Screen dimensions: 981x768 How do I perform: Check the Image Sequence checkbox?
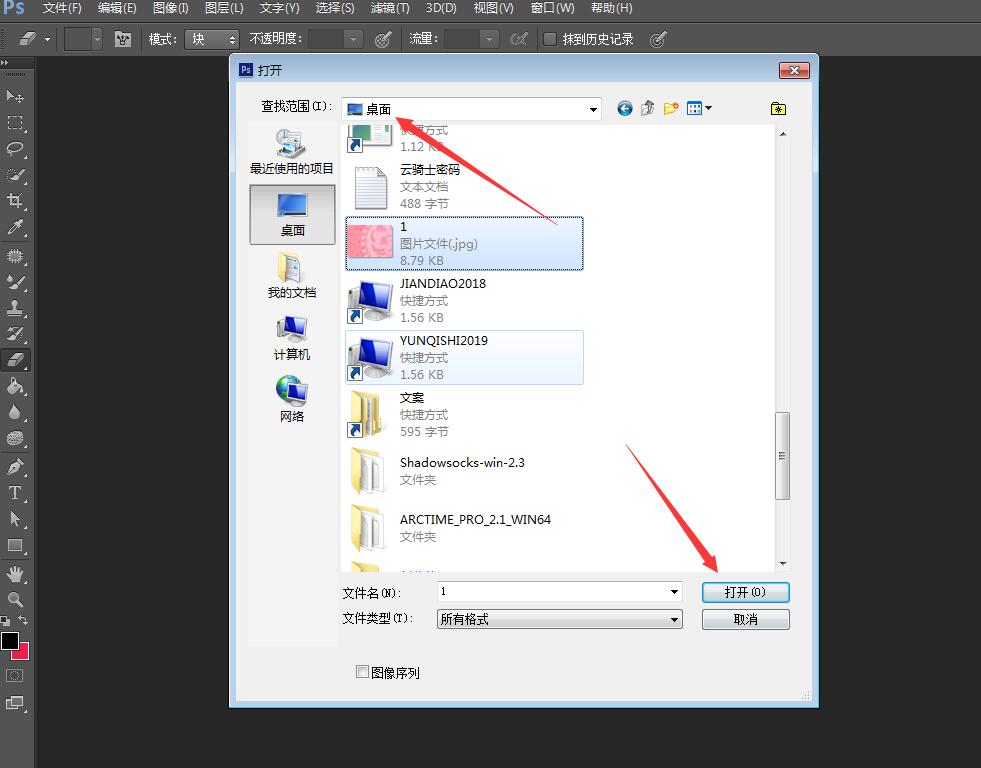pos(362,672)
